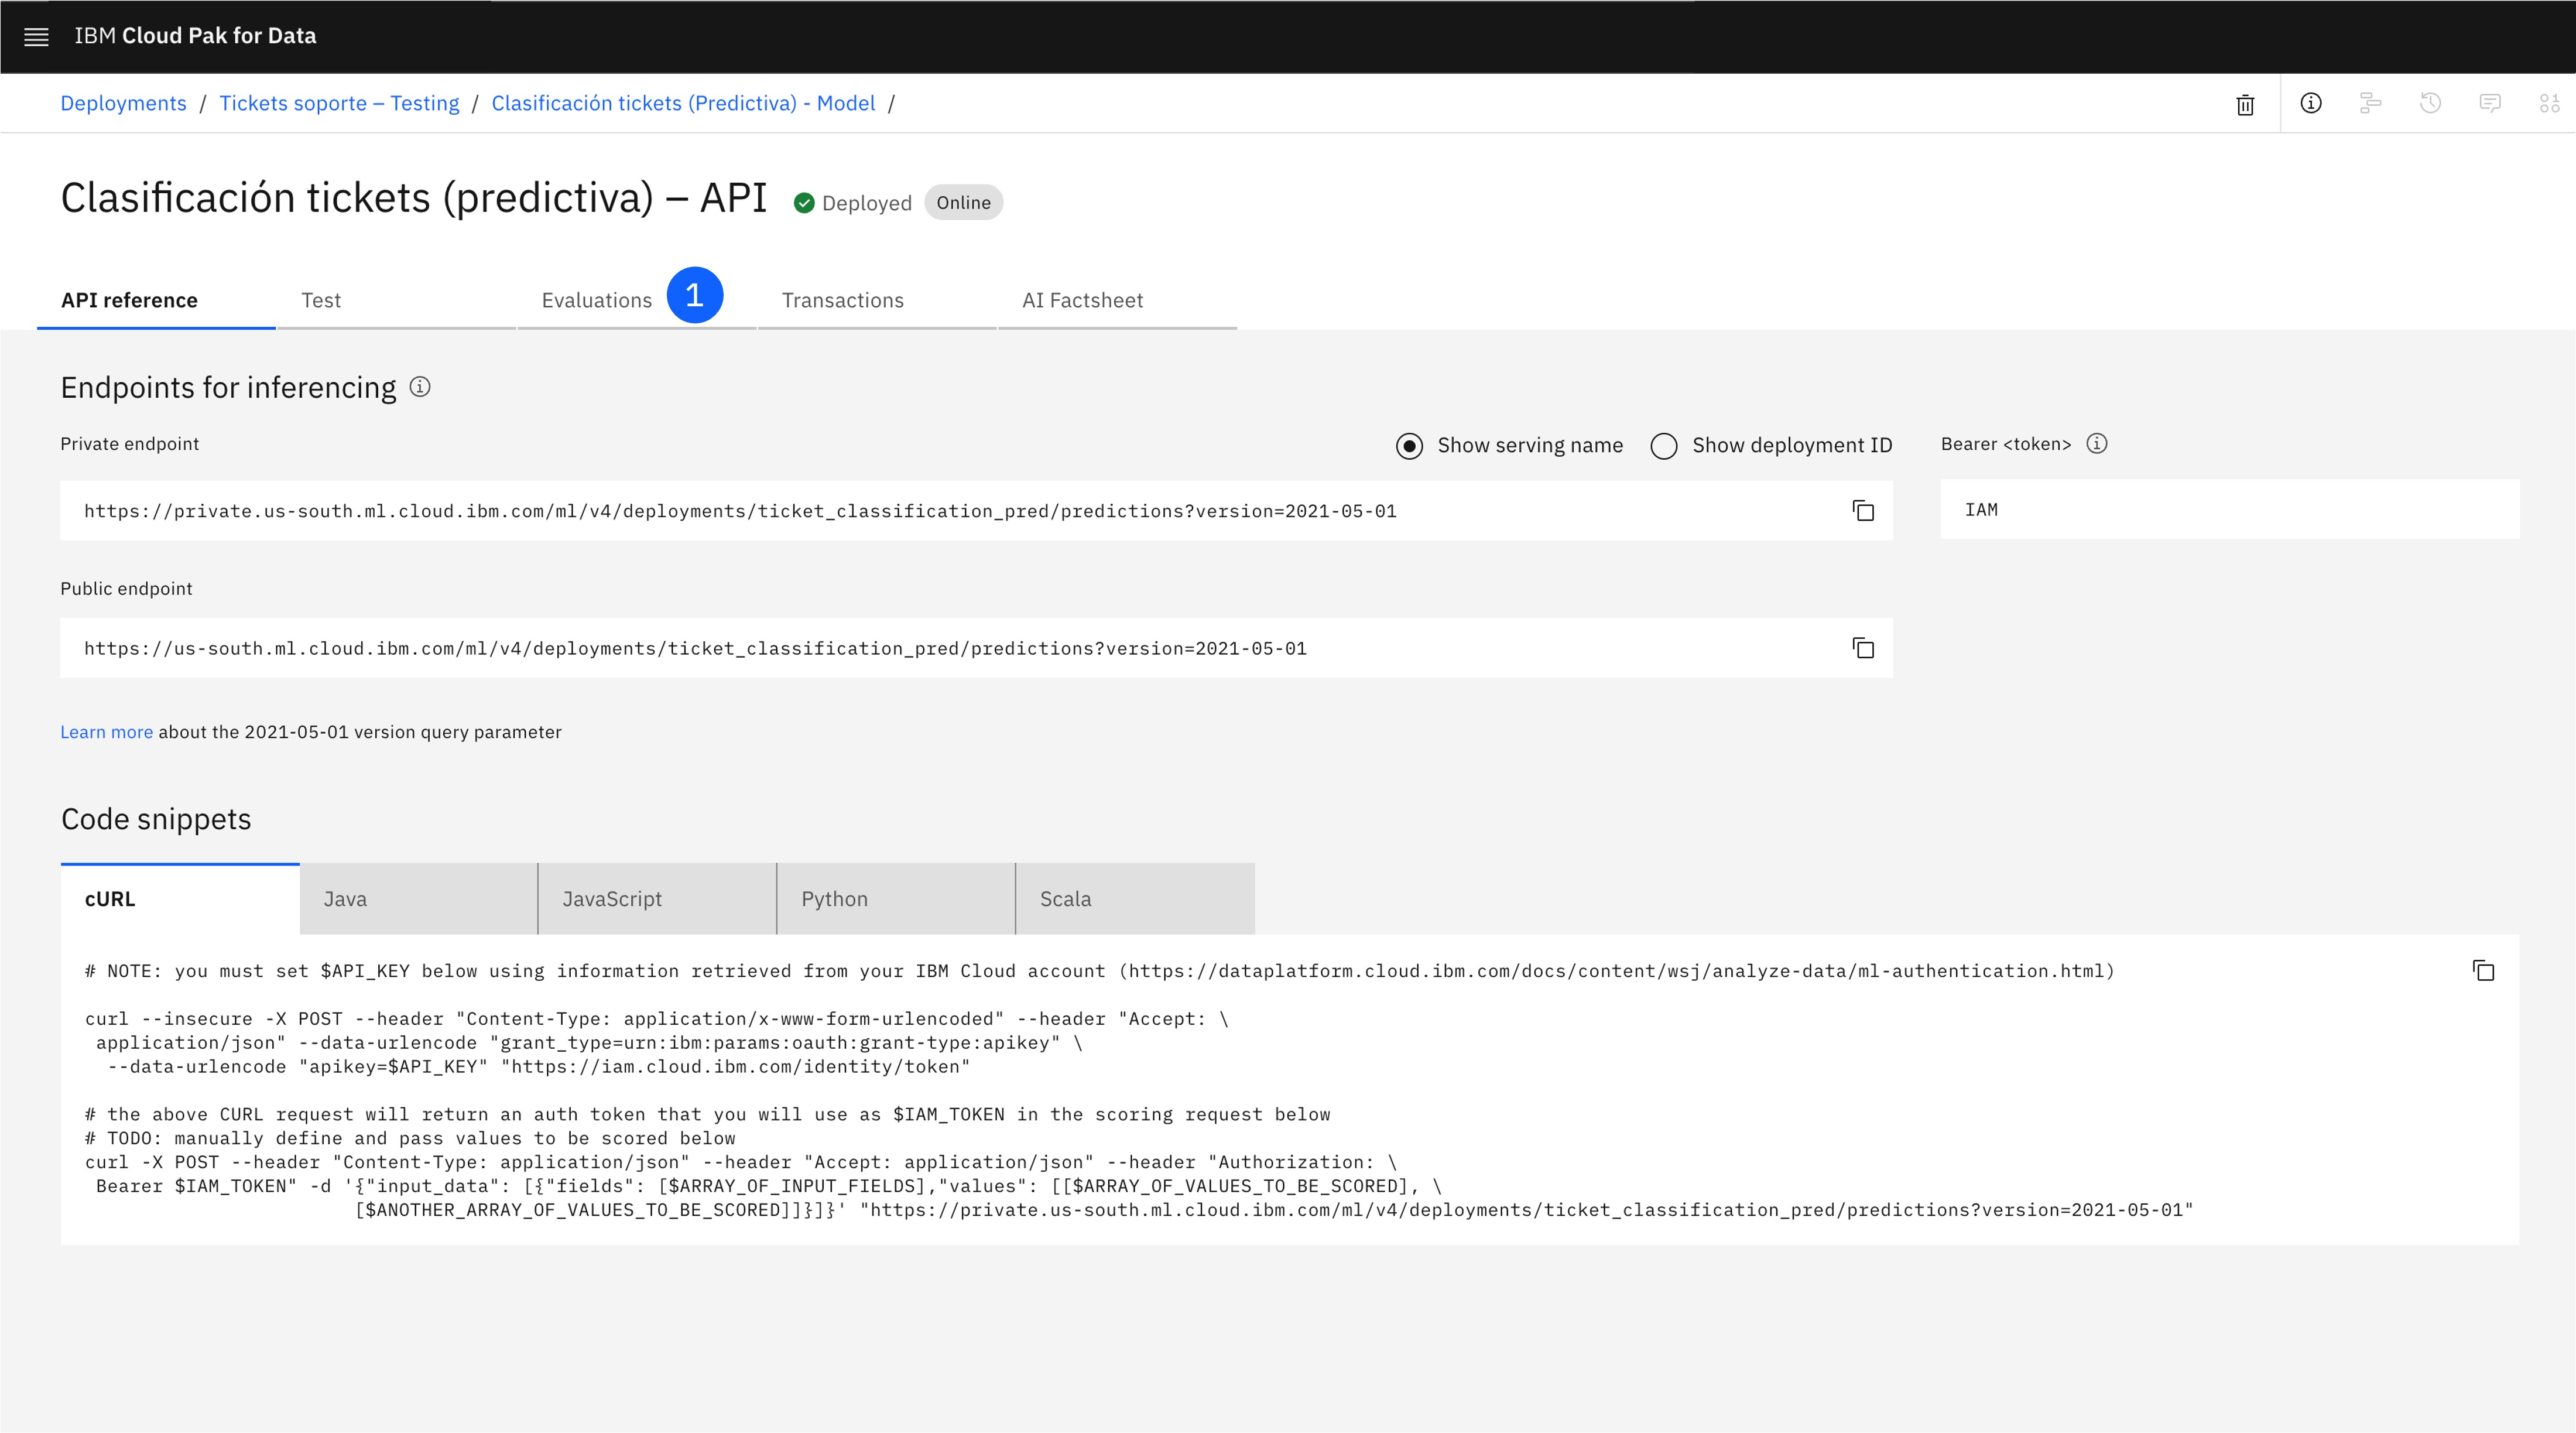Open Clasificación tickets (Predictiva) - Model breadcrumb
The height and width of the screenshot is (1433, 2576).
point(683,103)
